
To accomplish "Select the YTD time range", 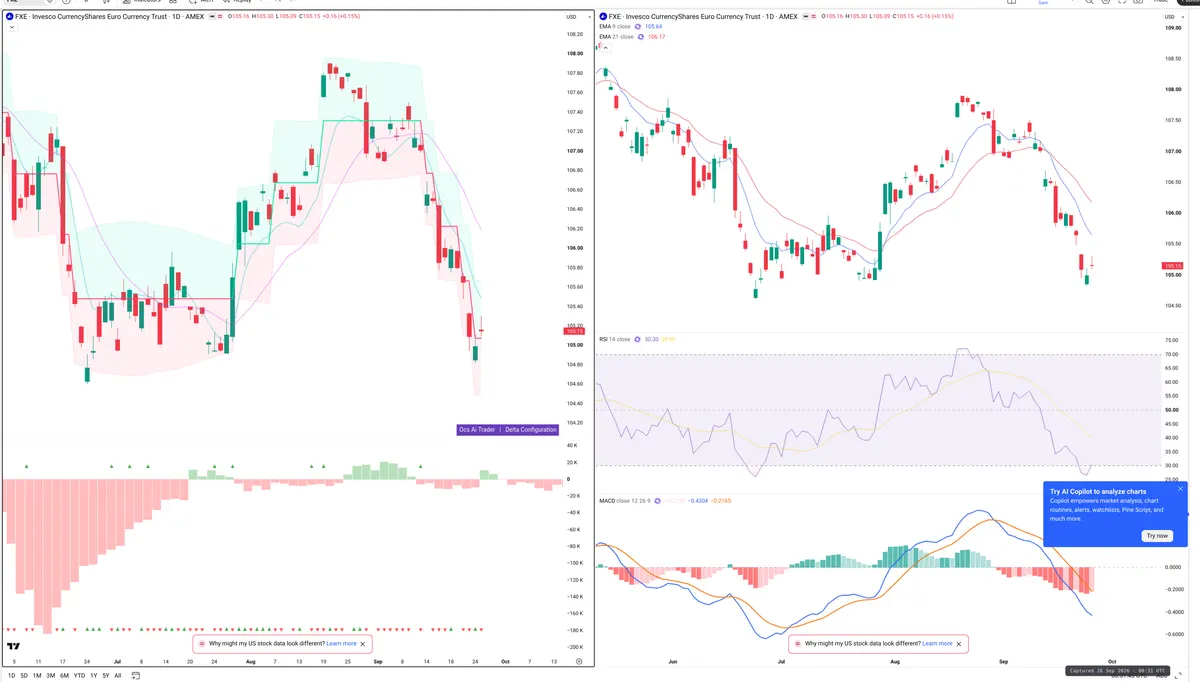I will (79, 676).
